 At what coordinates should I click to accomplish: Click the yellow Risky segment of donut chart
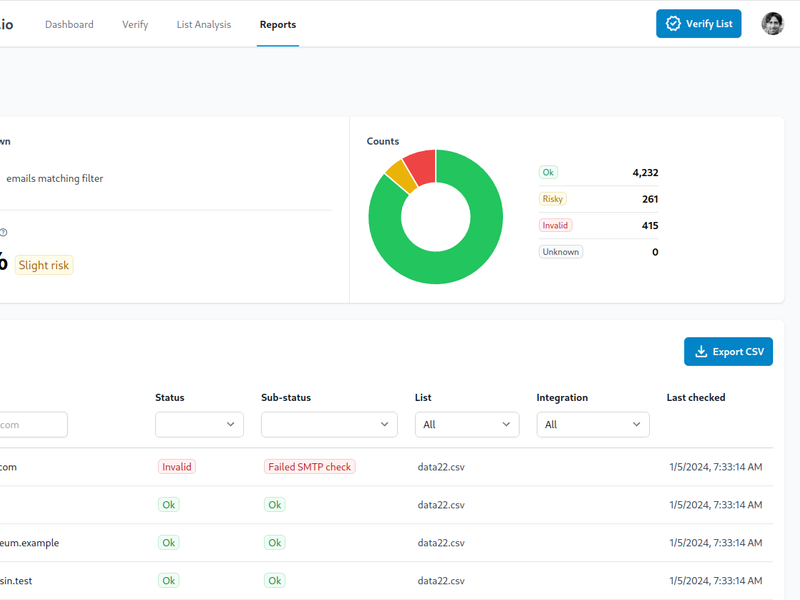tap(399, 177)
